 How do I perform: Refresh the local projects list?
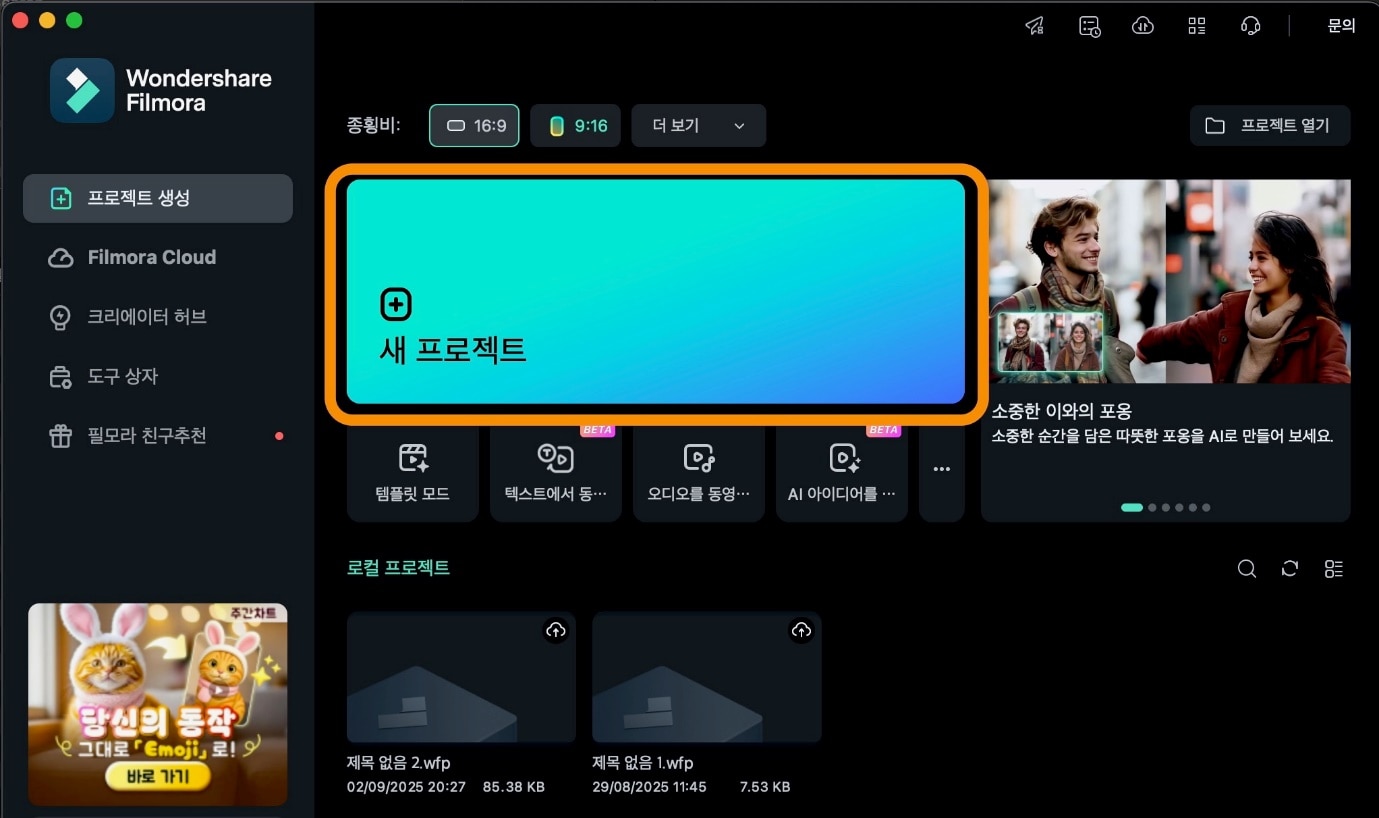click(x=1290, y=568)
